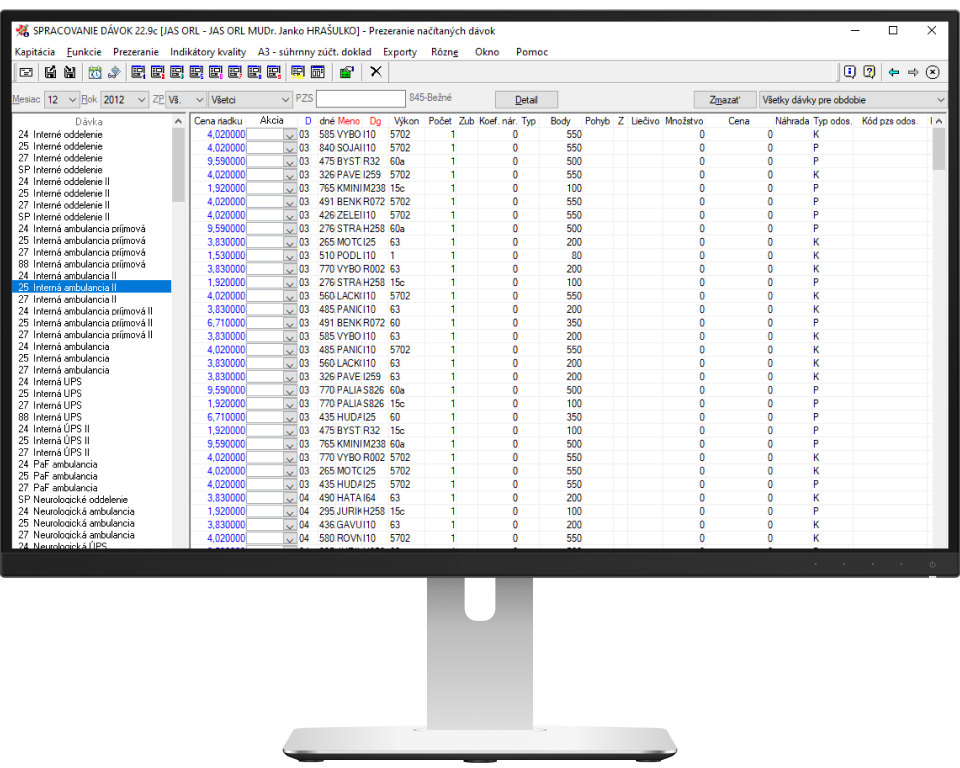The height and width of the screenshot is (768, 960).
Task: Click the card form icon in the toolbar
Action: [26, 72]
